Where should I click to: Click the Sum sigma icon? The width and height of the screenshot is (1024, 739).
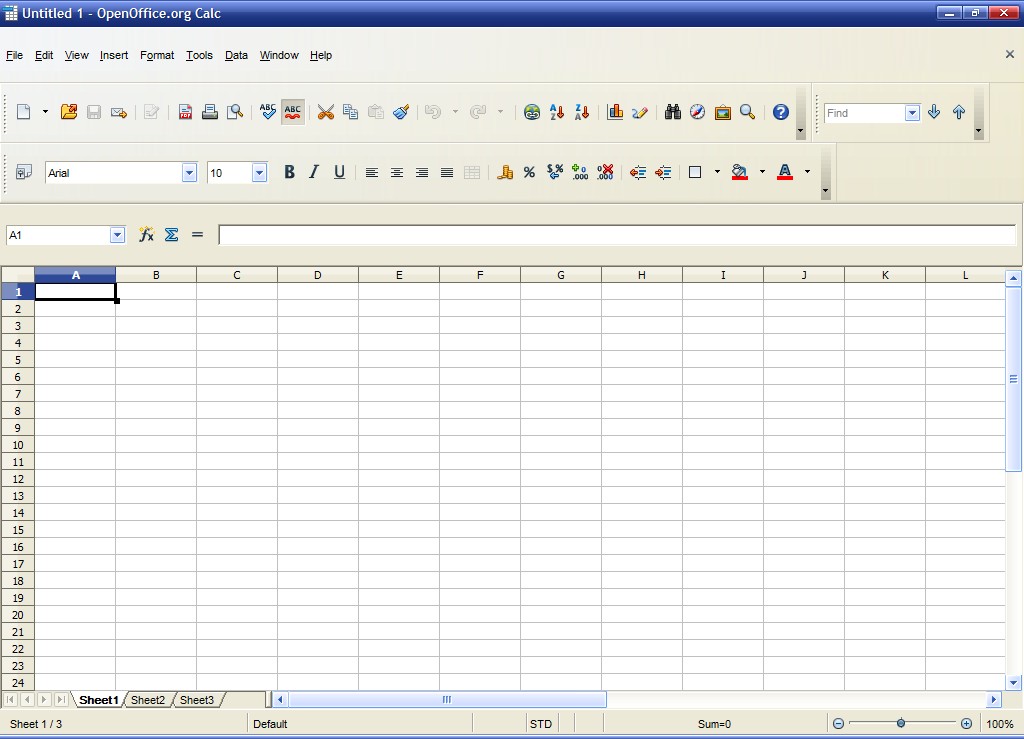171,234
